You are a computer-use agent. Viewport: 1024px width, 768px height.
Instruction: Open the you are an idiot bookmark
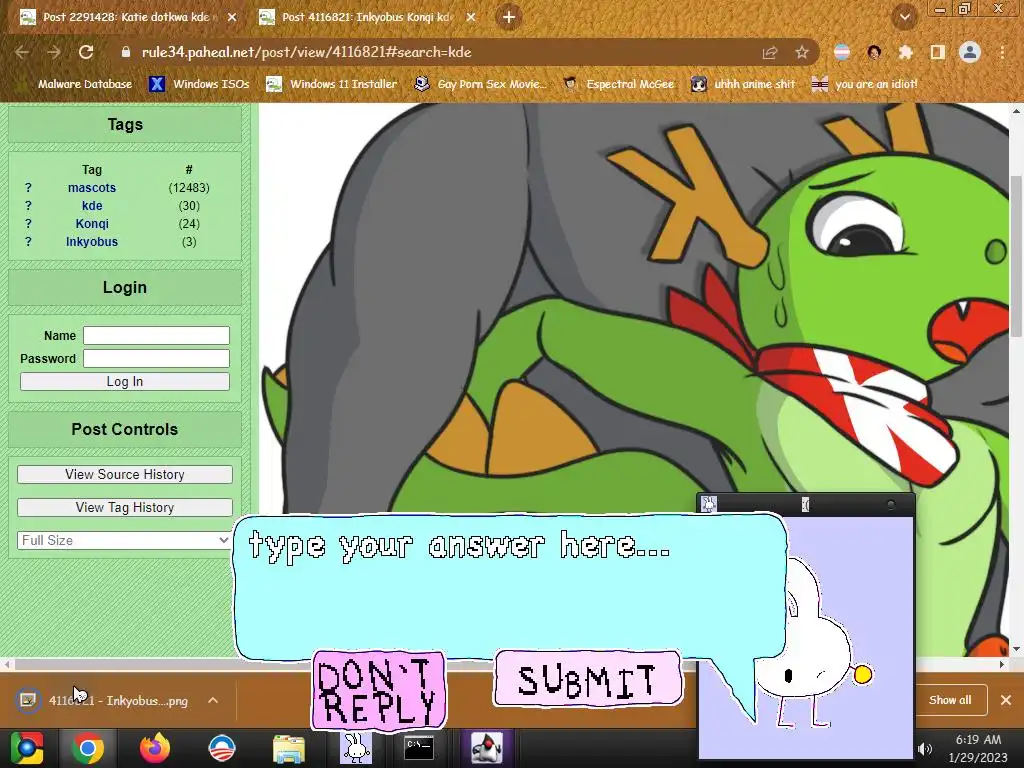point(865,84)
